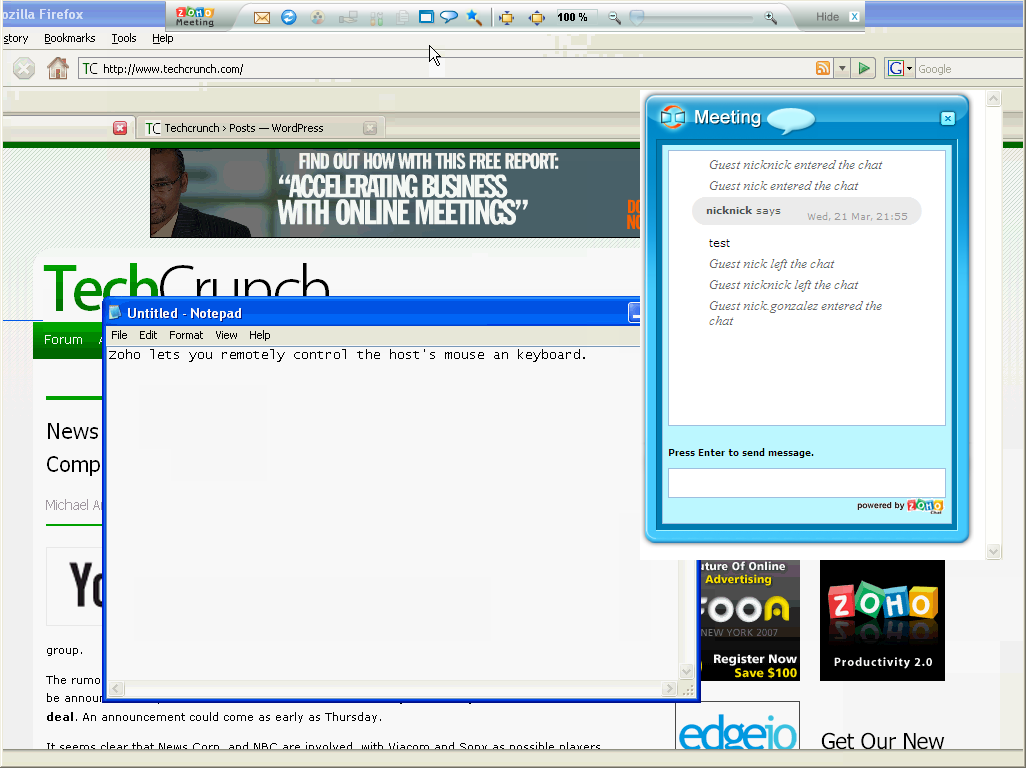This screenshot has width=1026, height=768.
Task: Open Notepad Edit menu
Action: [148, 335]
